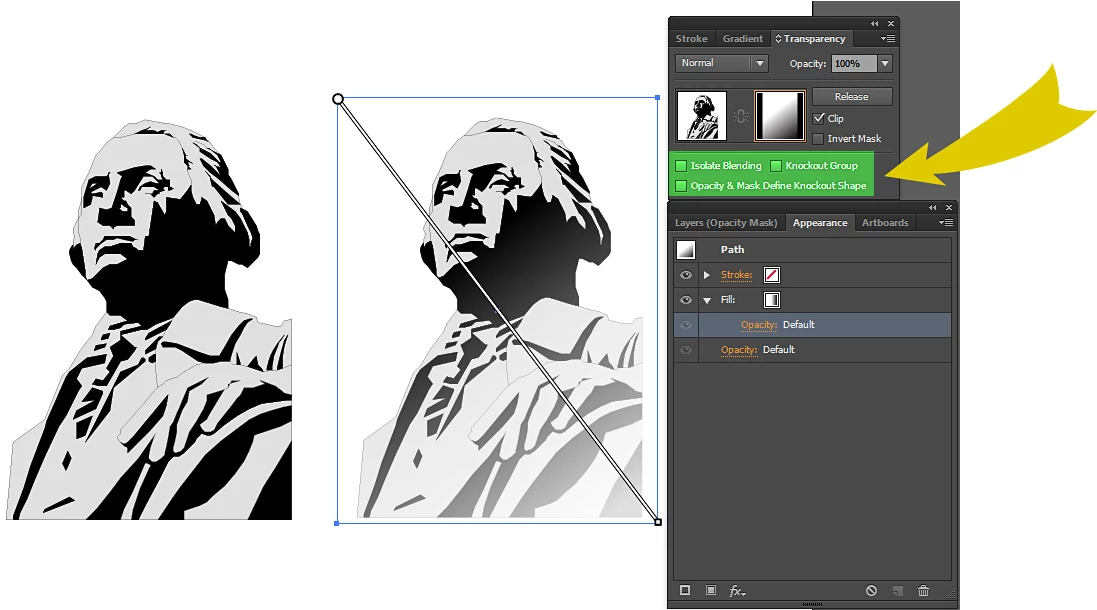This screenshot has height=610, width=1097.
Task: Enable the Isolate Blending checkbox
Action: 681,166
